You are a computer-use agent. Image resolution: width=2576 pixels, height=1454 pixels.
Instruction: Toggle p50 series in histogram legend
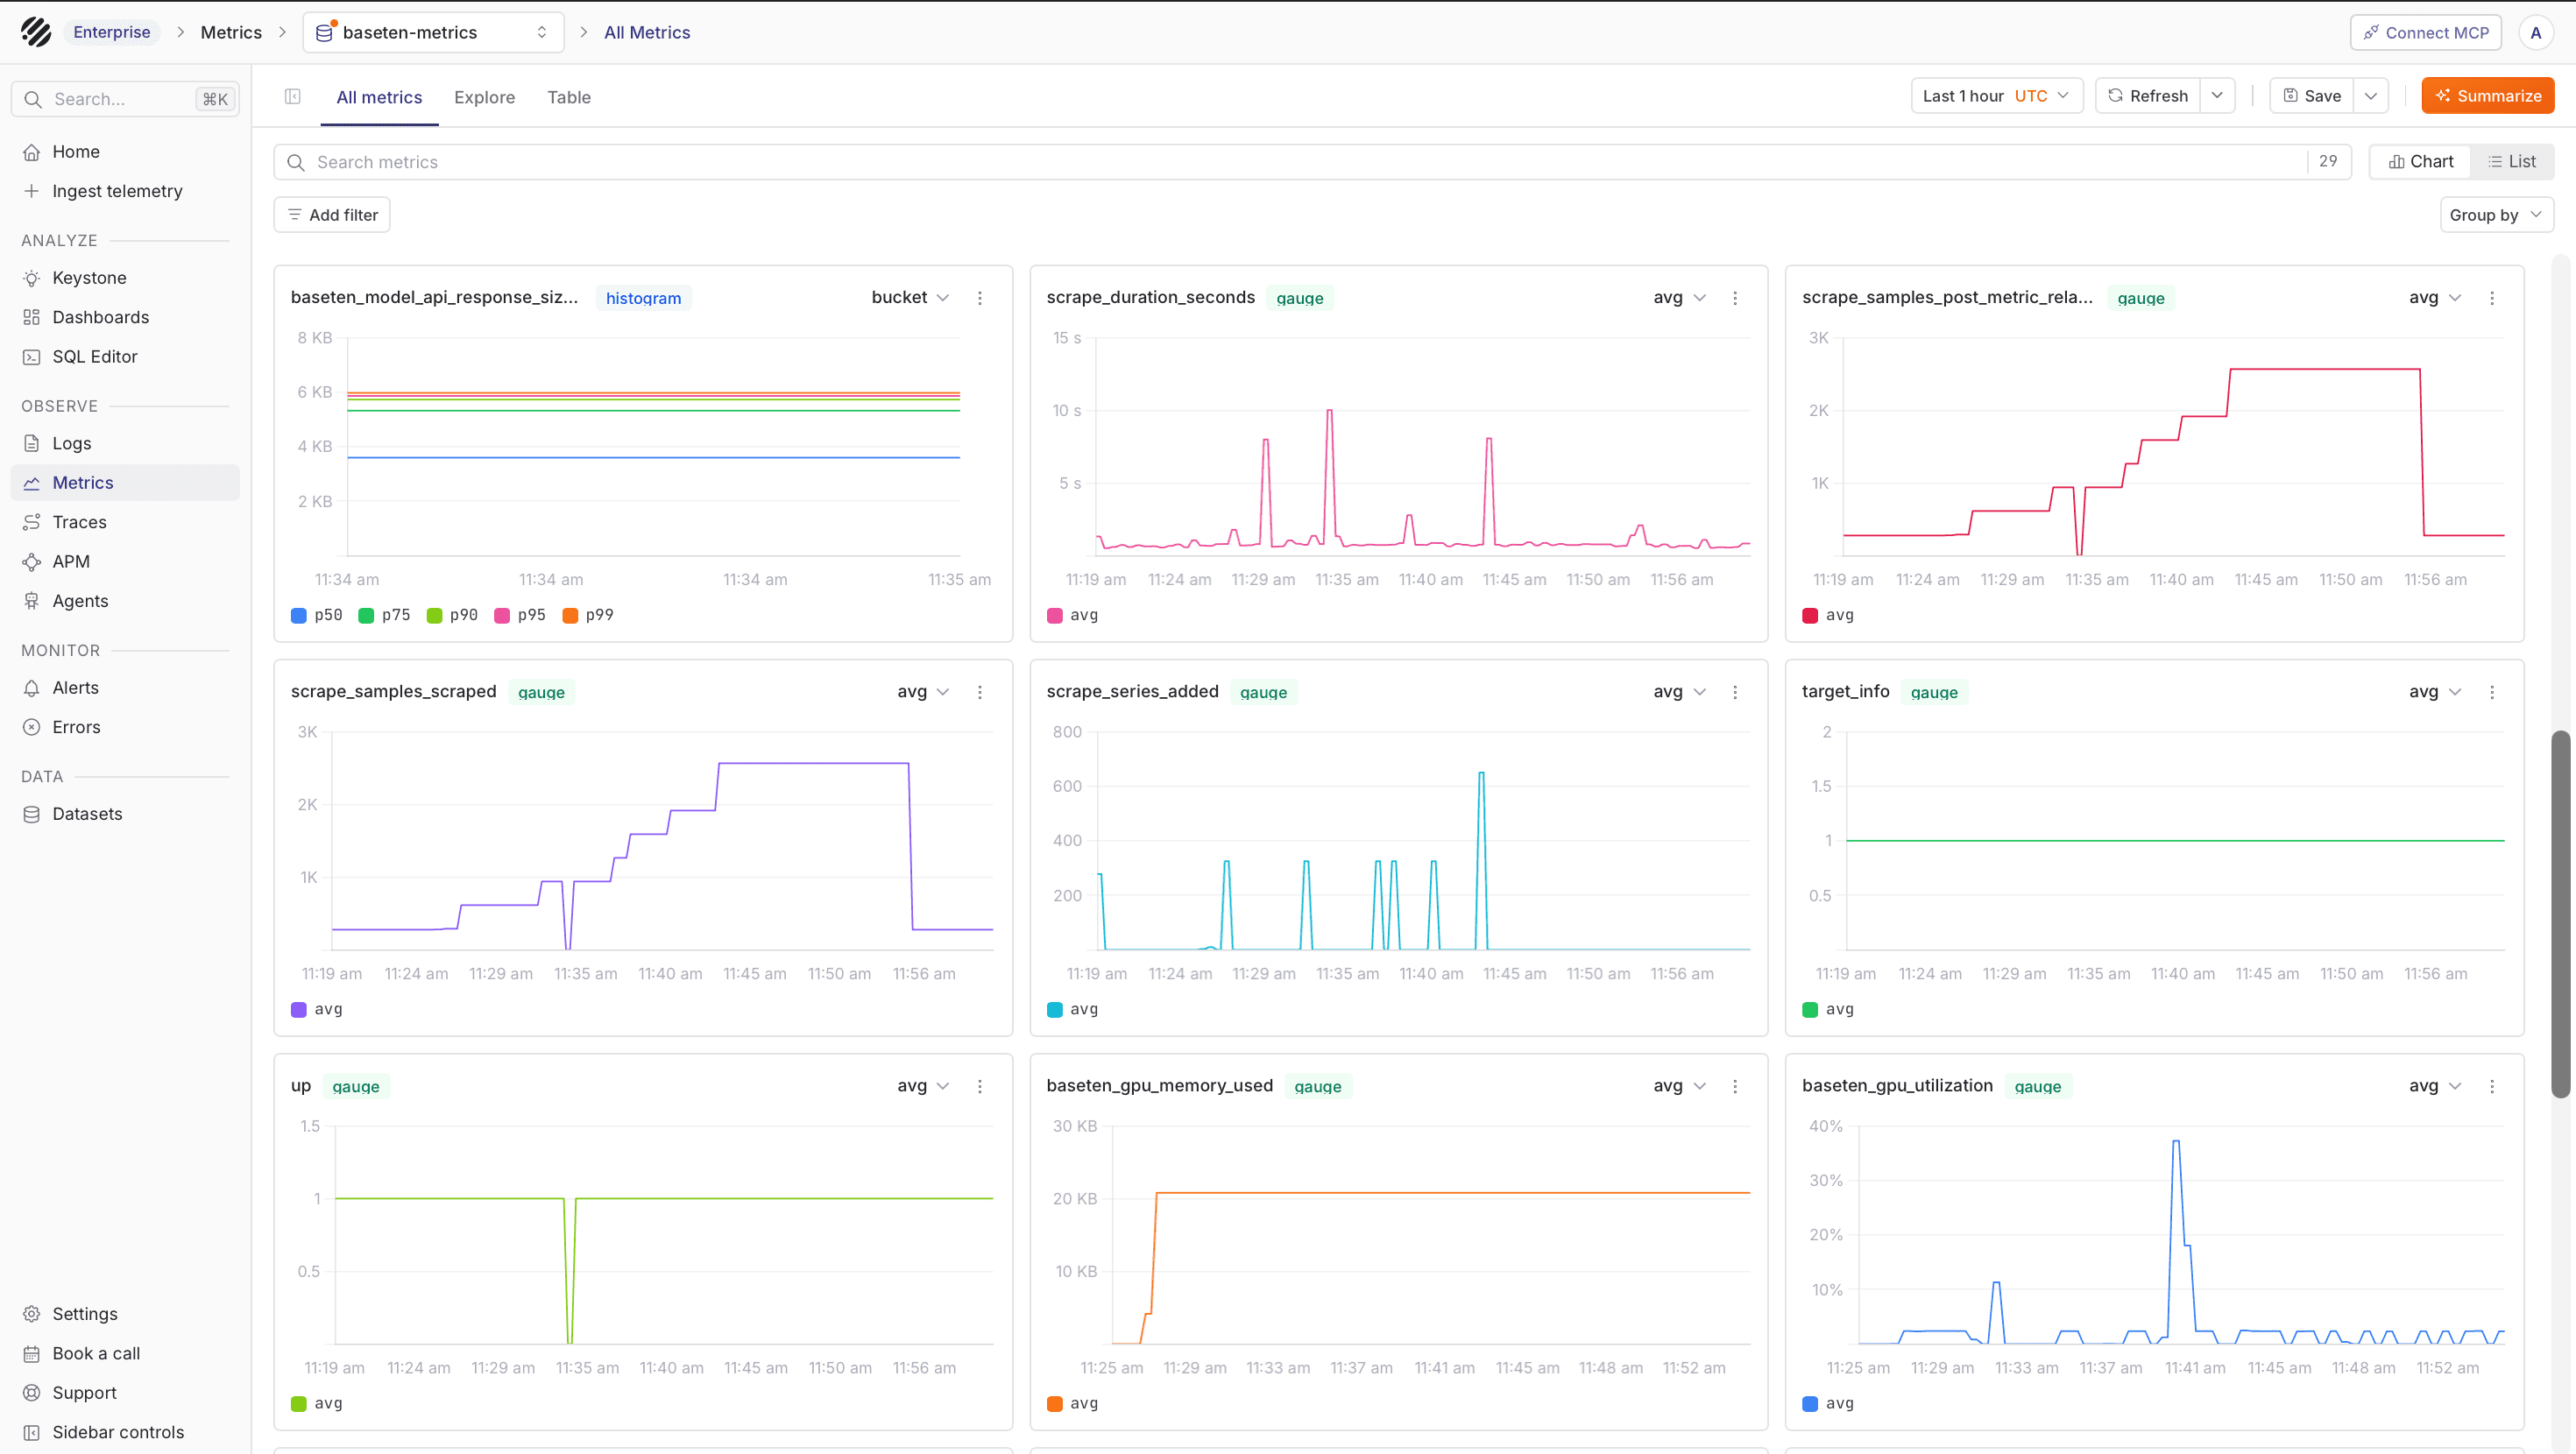317,615
